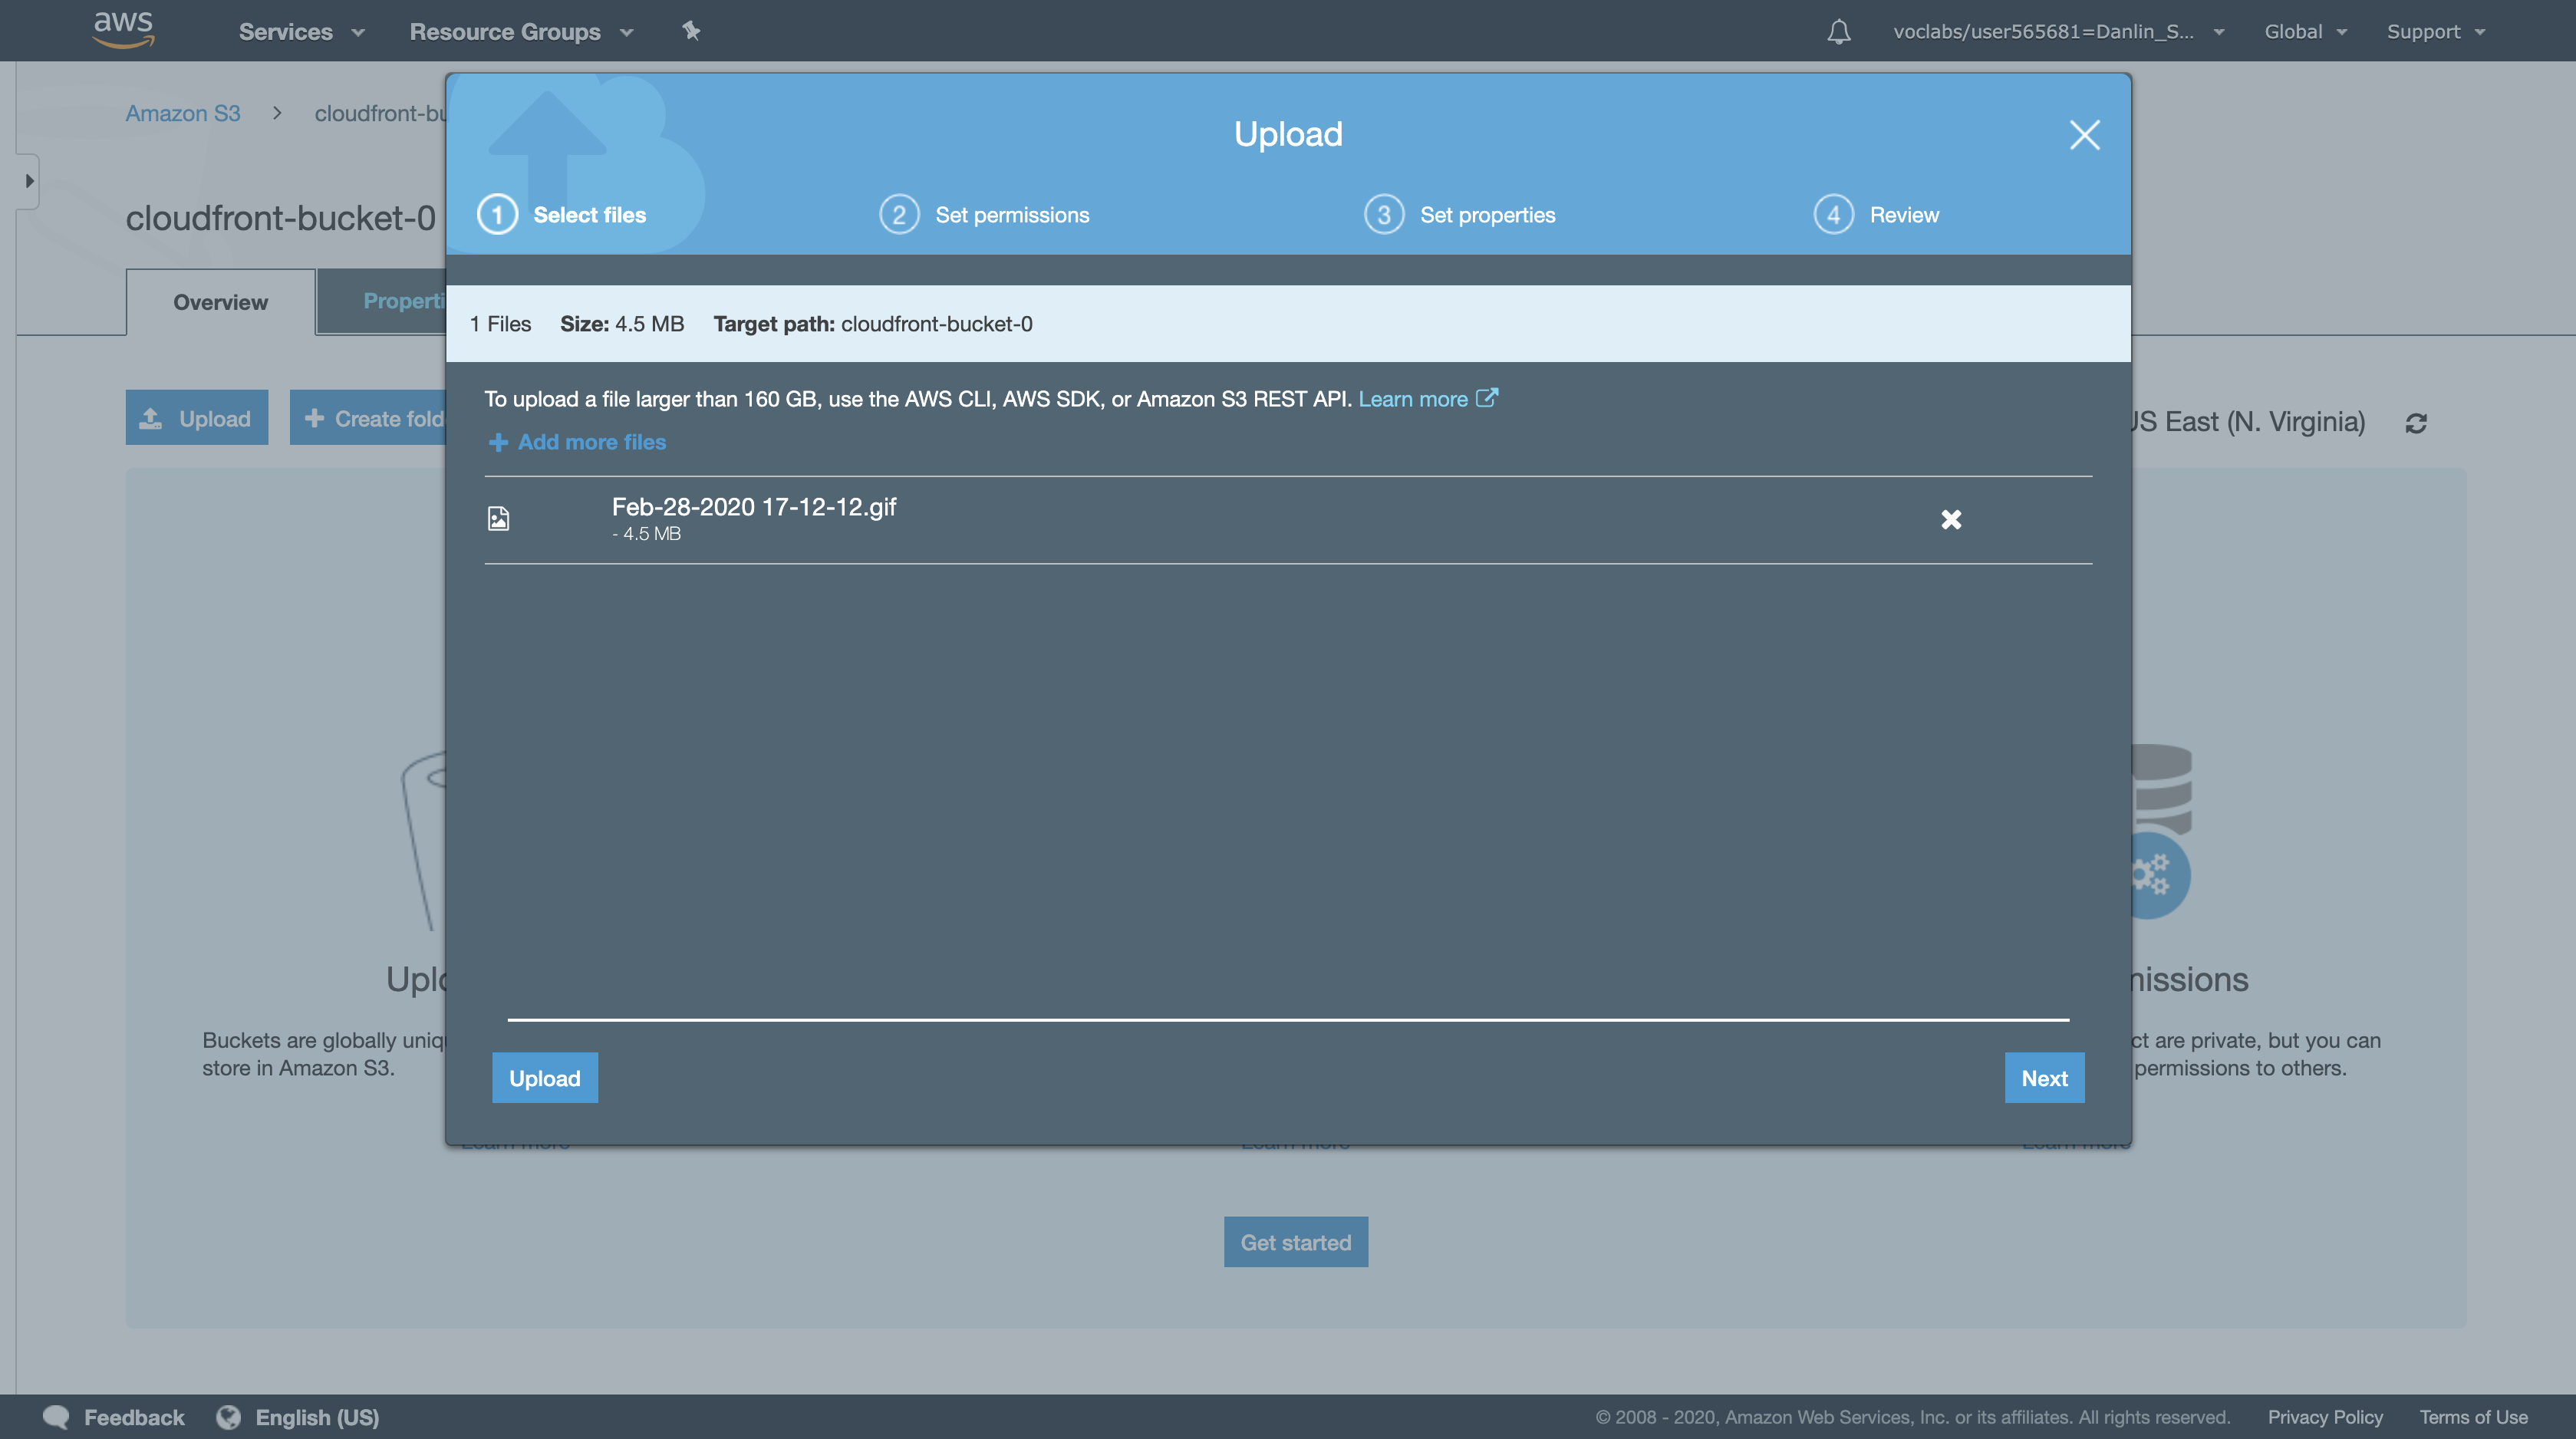The height and width of the screenshot is (1439, 2576).
Task: Click the pin shortcut icon in navbar
Action: [x=691, y=31]
